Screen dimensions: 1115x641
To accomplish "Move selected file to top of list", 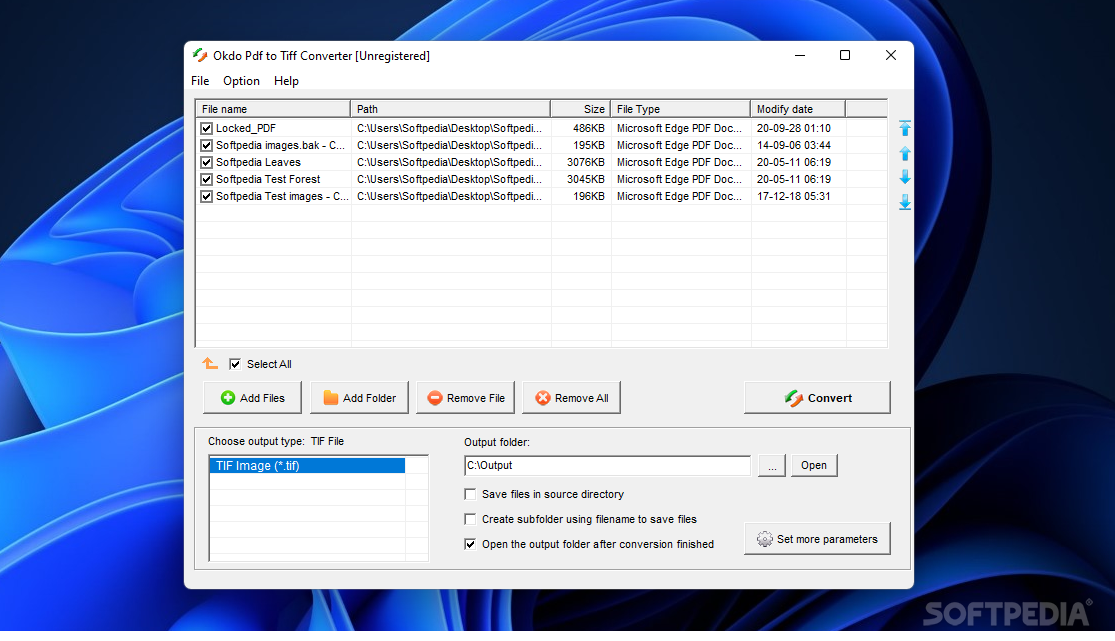I will [x=905, y=128].
